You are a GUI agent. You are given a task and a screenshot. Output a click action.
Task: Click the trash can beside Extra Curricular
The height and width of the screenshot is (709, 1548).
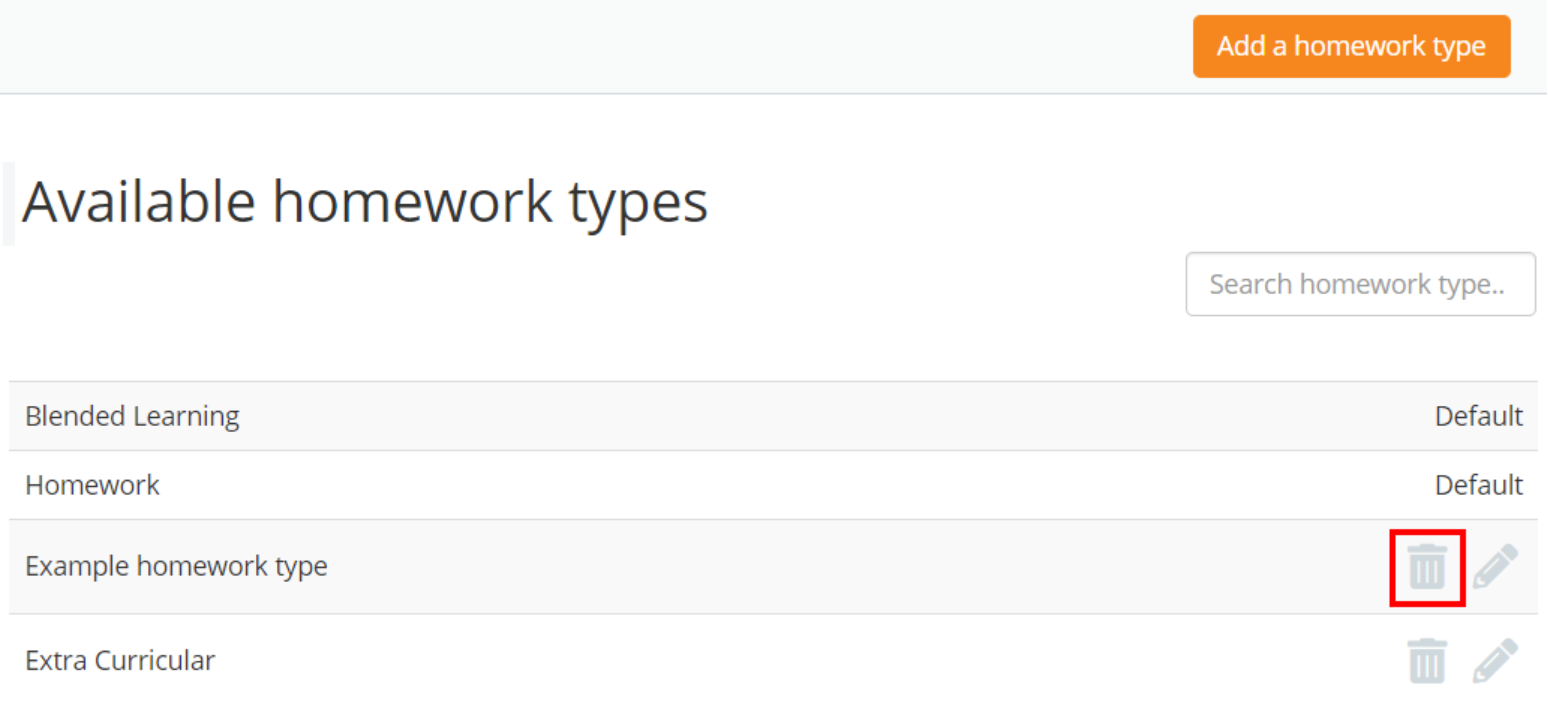[x=1427, y=660]
